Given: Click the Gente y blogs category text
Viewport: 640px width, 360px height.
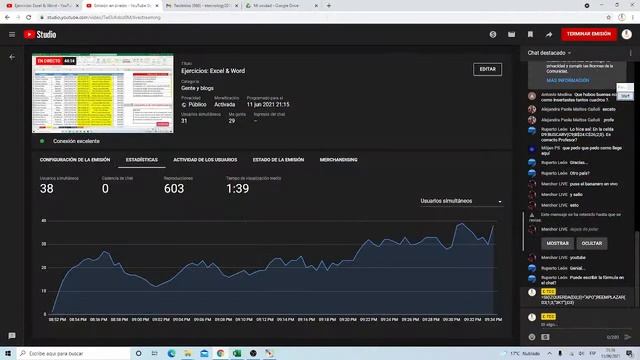Looking at the screenshot, I should (x=197, y=88).
